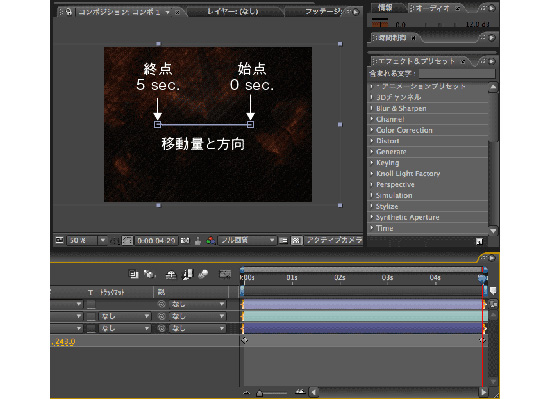Check preserve transparency box for second layer
The image size is (550, 399).
[x=91, y=317]
